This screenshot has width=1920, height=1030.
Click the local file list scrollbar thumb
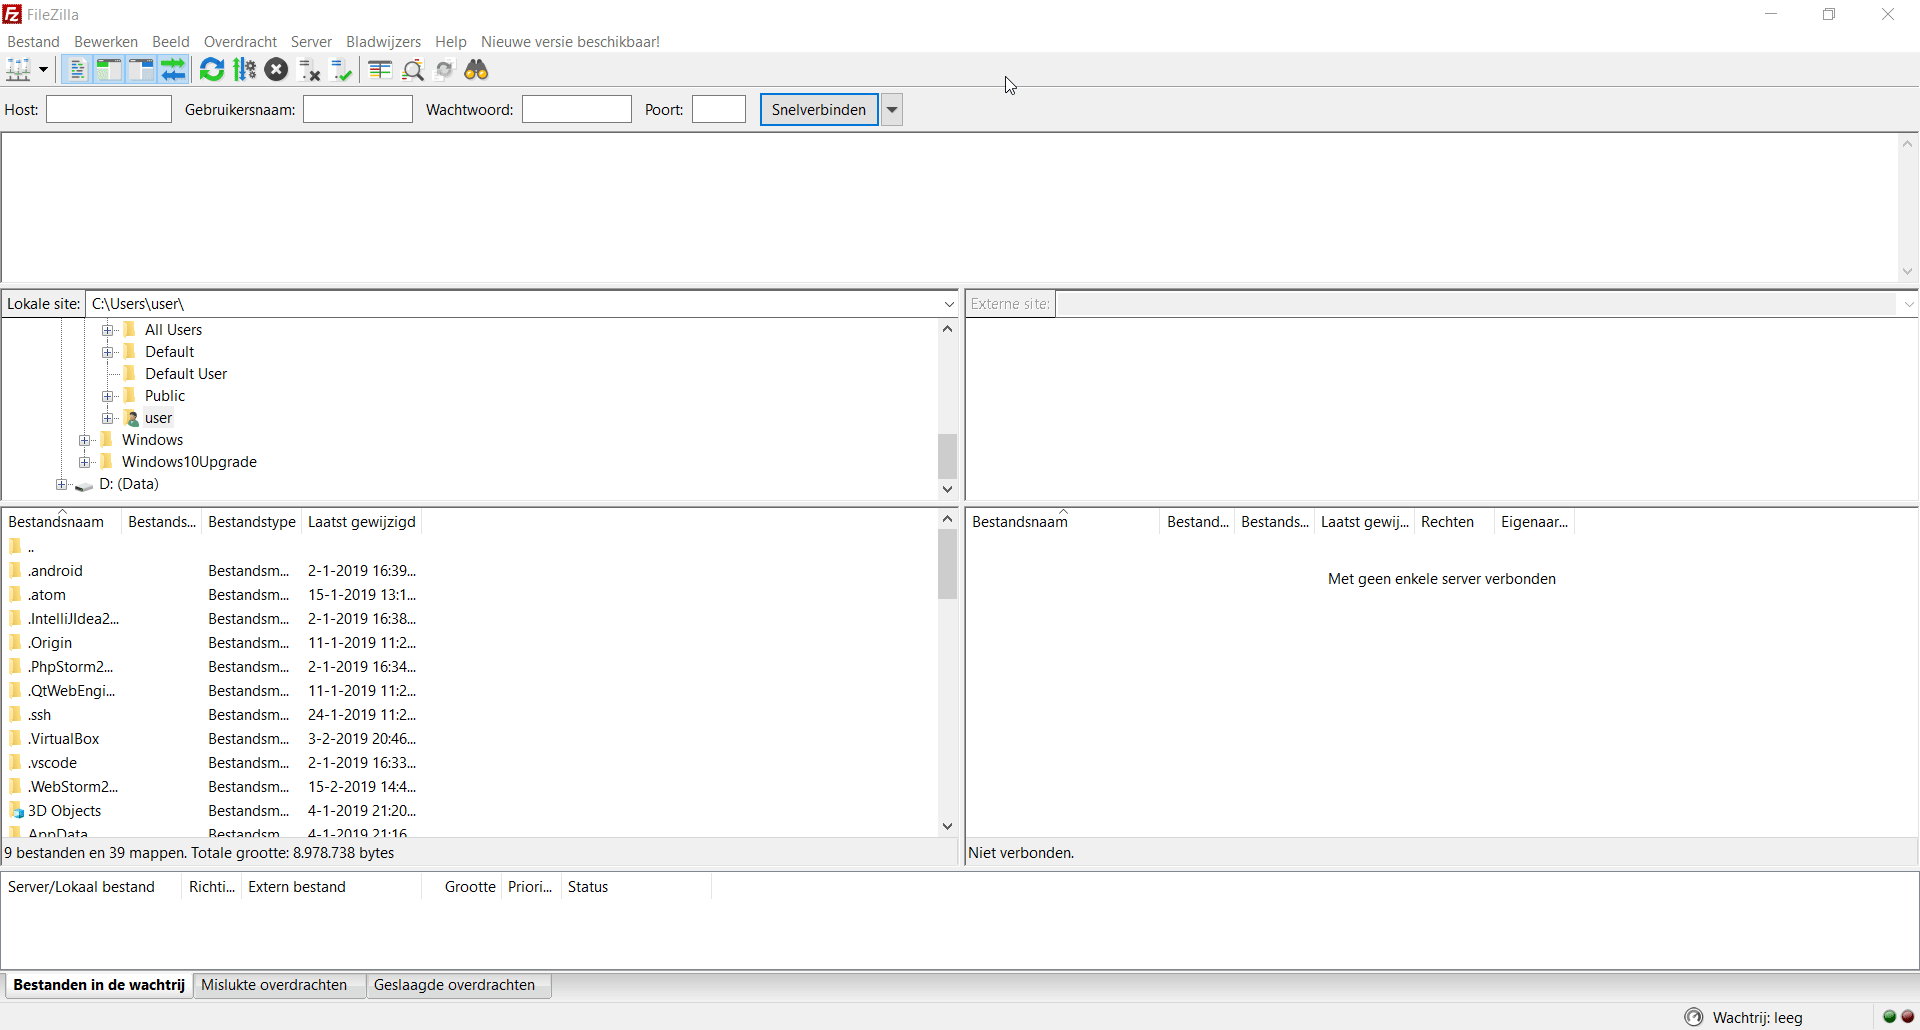(x=947, y=565)
